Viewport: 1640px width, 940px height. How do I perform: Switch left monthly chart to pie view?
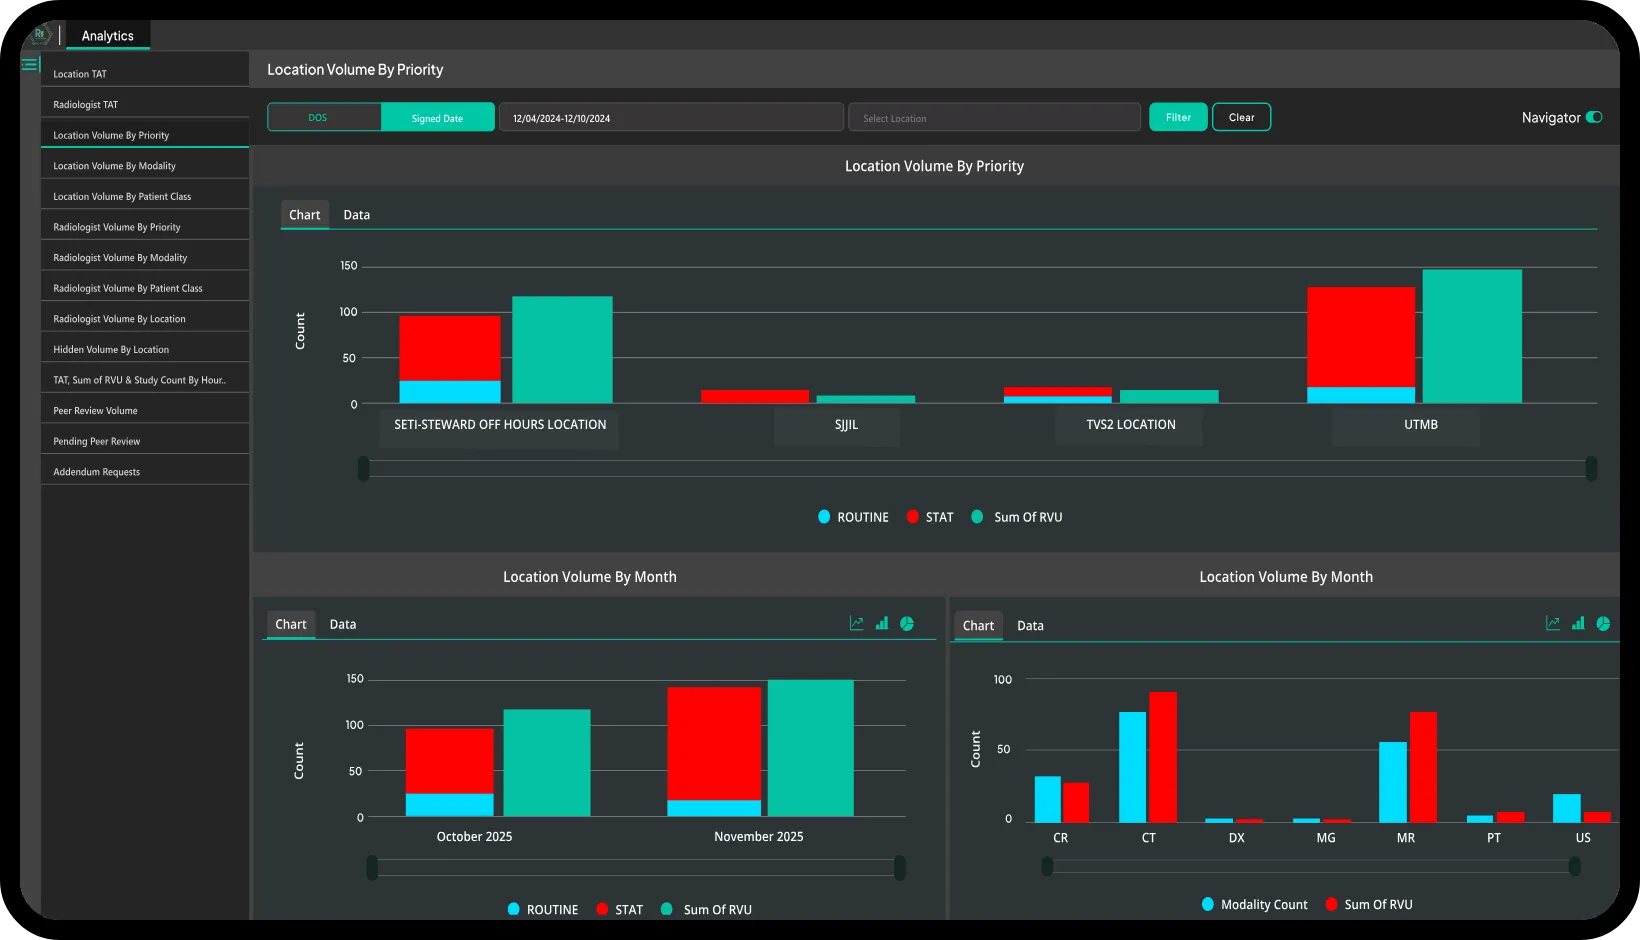click(907, 624)
